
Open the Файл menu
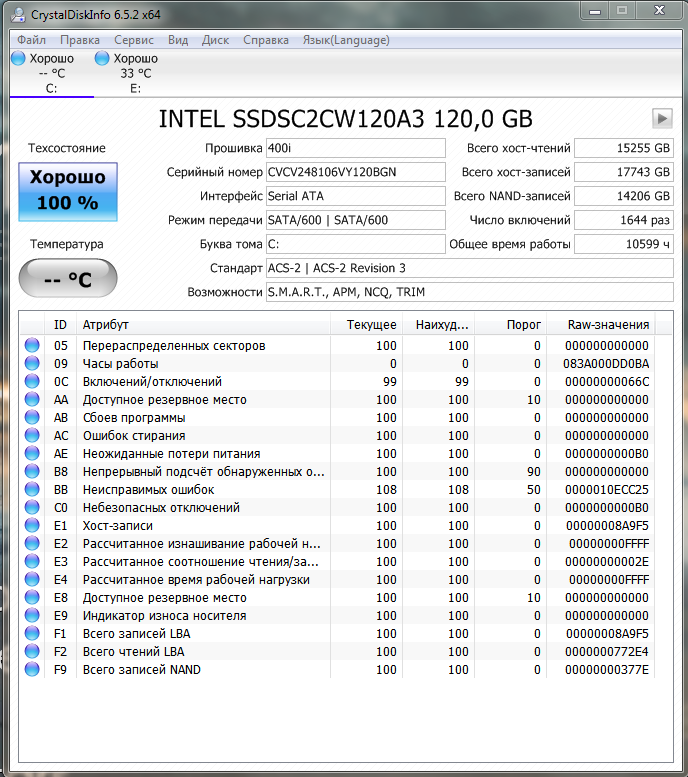31,40
